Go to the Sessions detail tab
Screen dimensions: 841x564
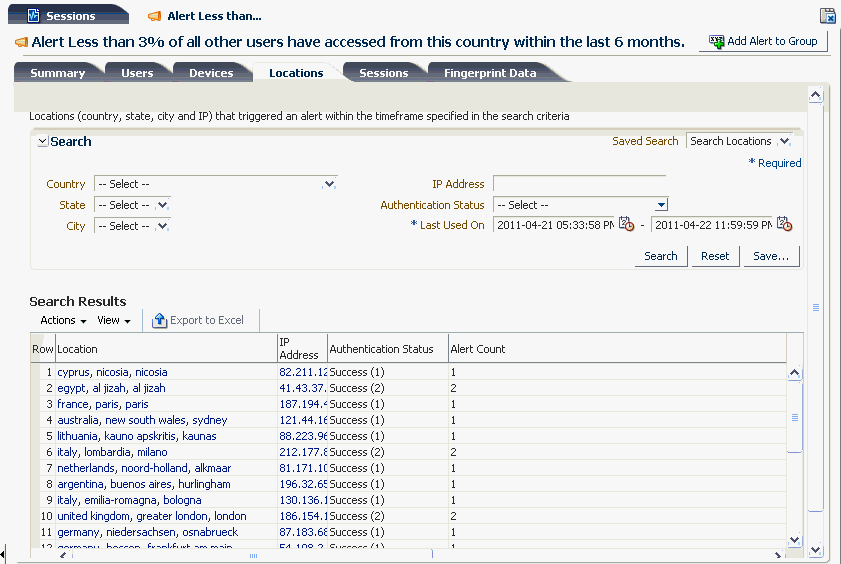(x=383, y=73)
